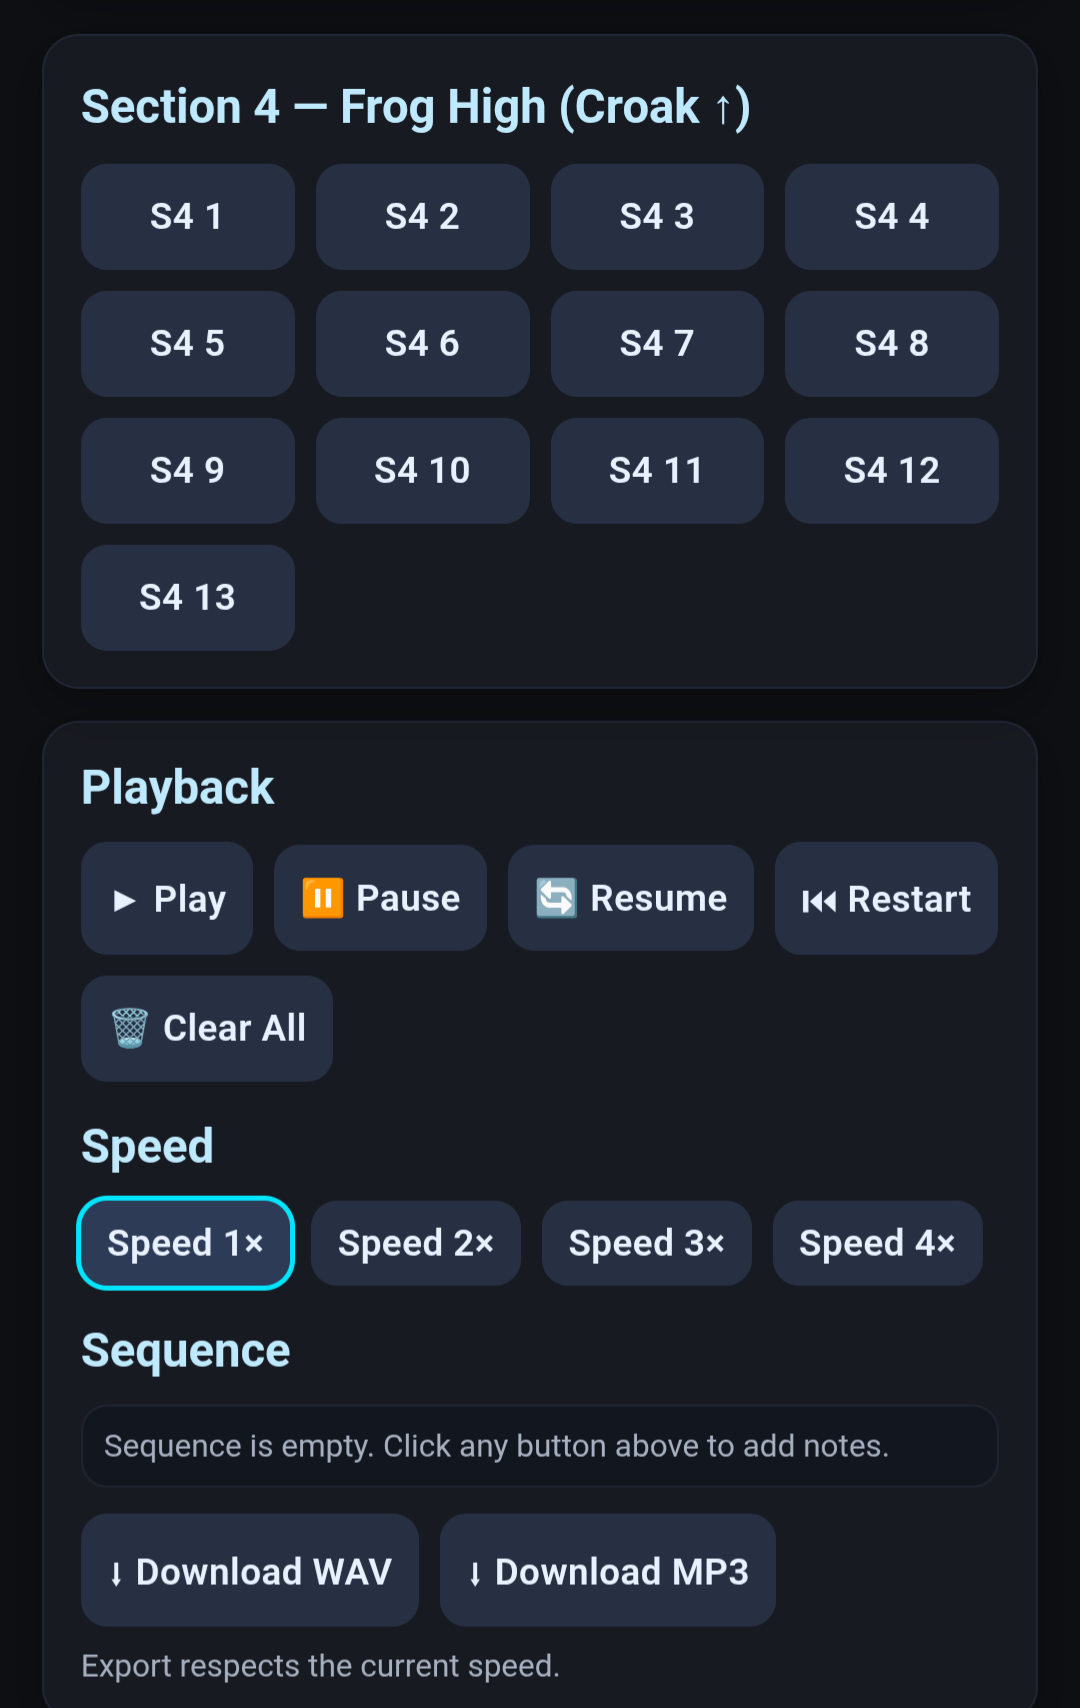Start playback with the Play button

167,898
